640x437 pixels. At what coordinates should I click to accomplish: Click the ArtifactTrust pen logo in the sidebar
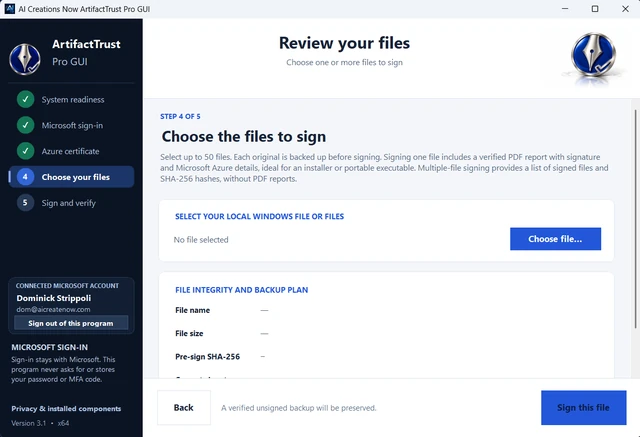pyautogui.click(x=25, y=60)
